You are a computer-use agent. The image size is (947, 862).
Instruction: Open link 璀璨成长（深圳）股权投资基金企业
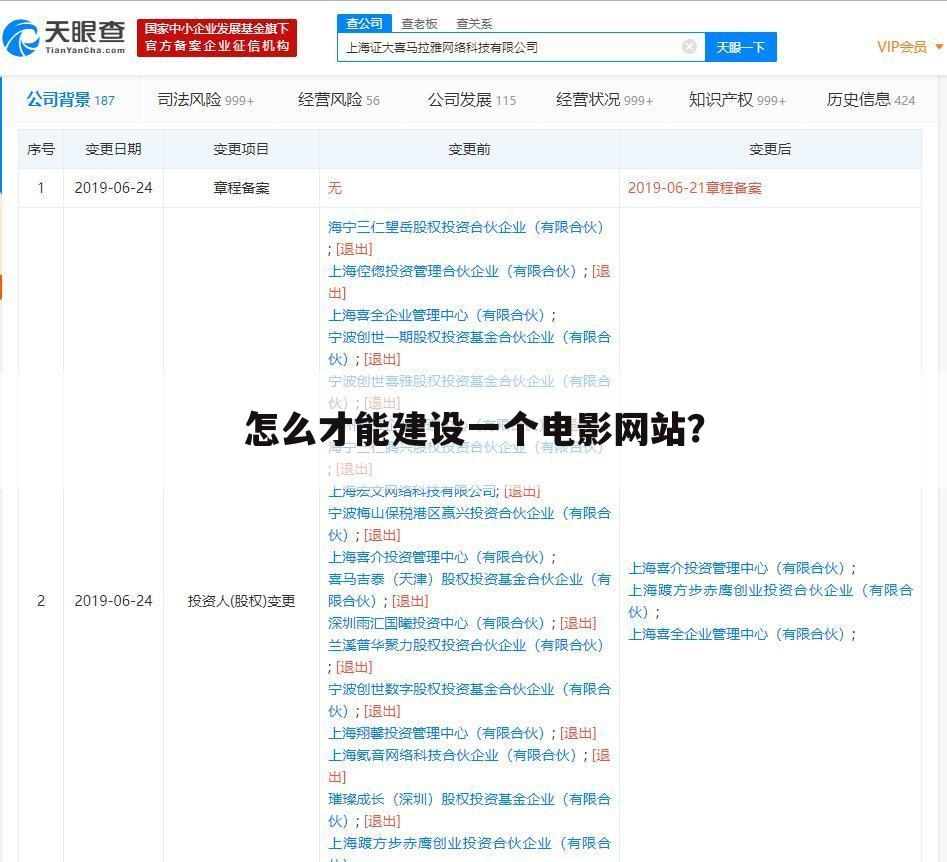[x=469, y=810]
